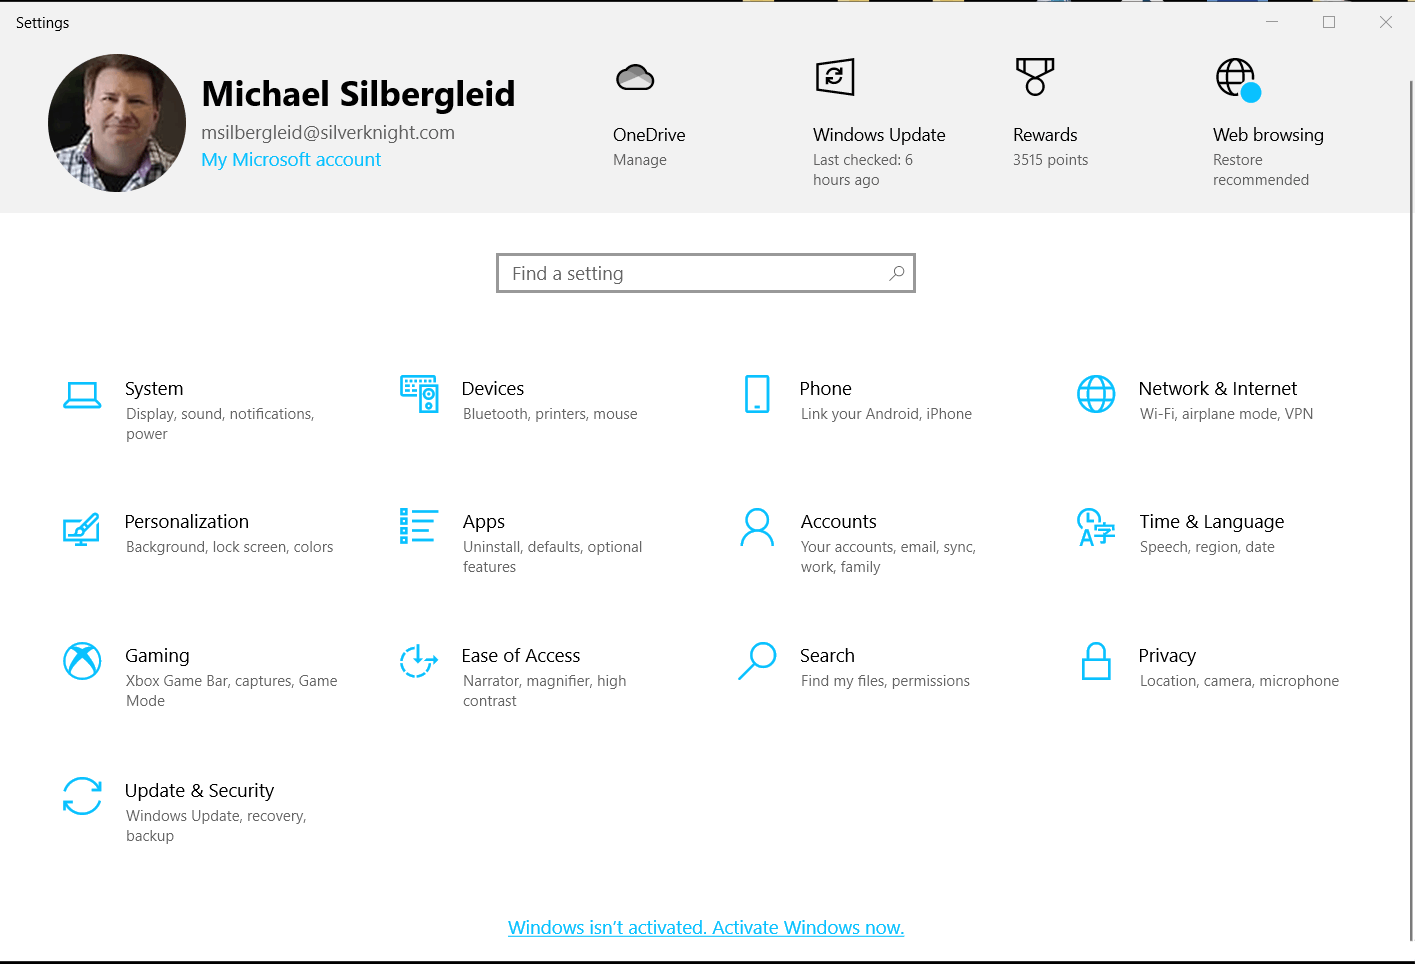The image size is (1415, 964).
Task: Click the Time & Language heading
Action: point(1212,522)
